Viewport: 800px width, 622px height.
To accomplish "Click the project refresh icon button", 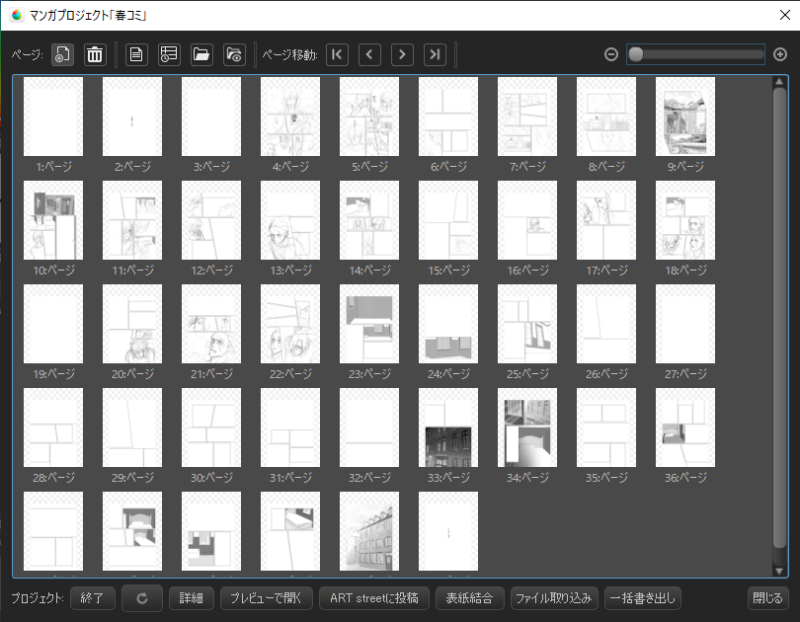I will coord(142,598).
